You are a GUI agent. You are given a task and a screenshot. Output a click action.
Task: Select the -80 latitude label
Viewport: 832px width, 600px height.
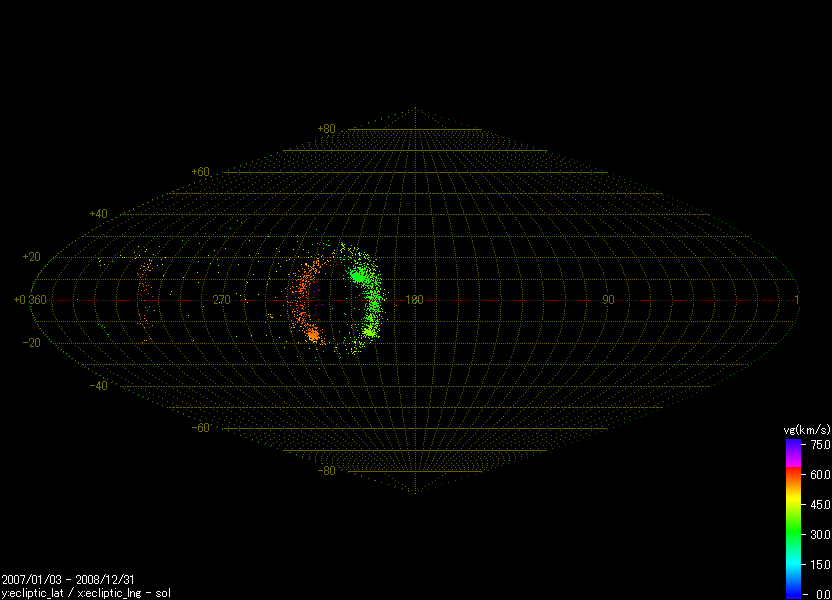pos(326,471)
